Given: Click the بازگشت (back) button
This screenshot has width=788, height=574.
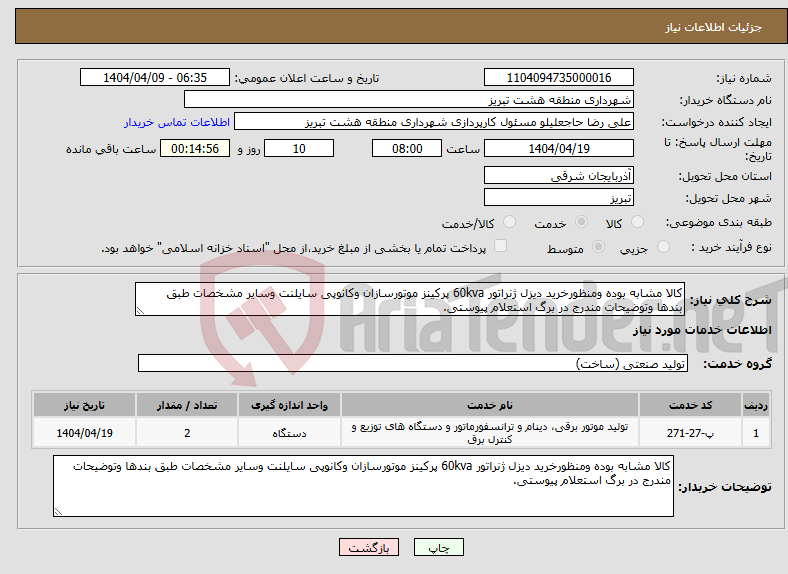Looking at the screenshot, I should pos(369,547).
